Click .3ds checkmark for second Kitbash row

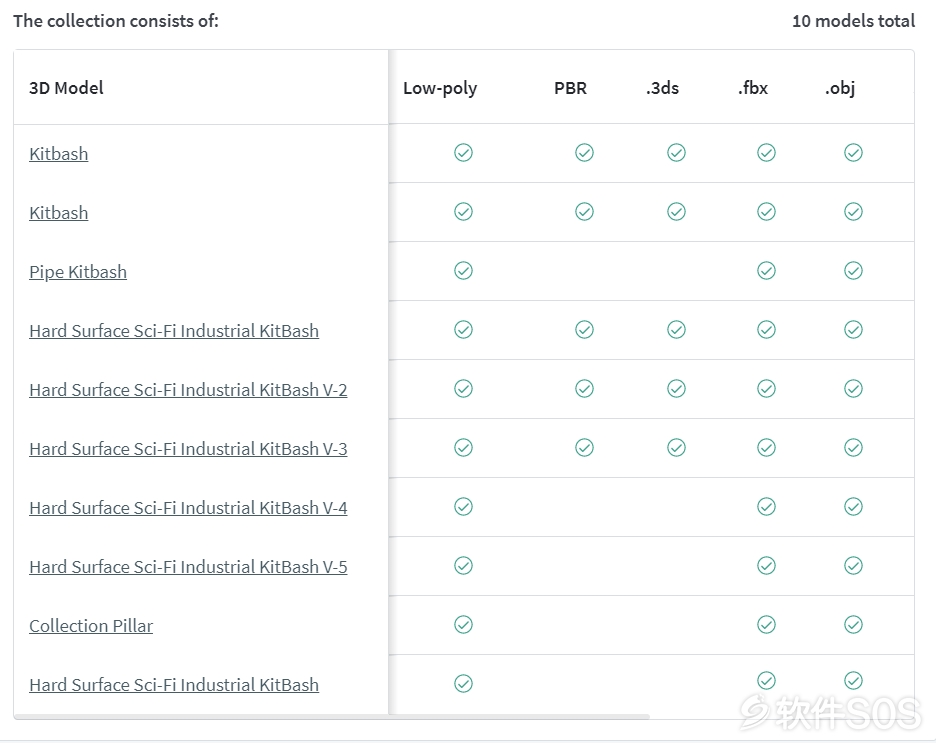(676, 212)
